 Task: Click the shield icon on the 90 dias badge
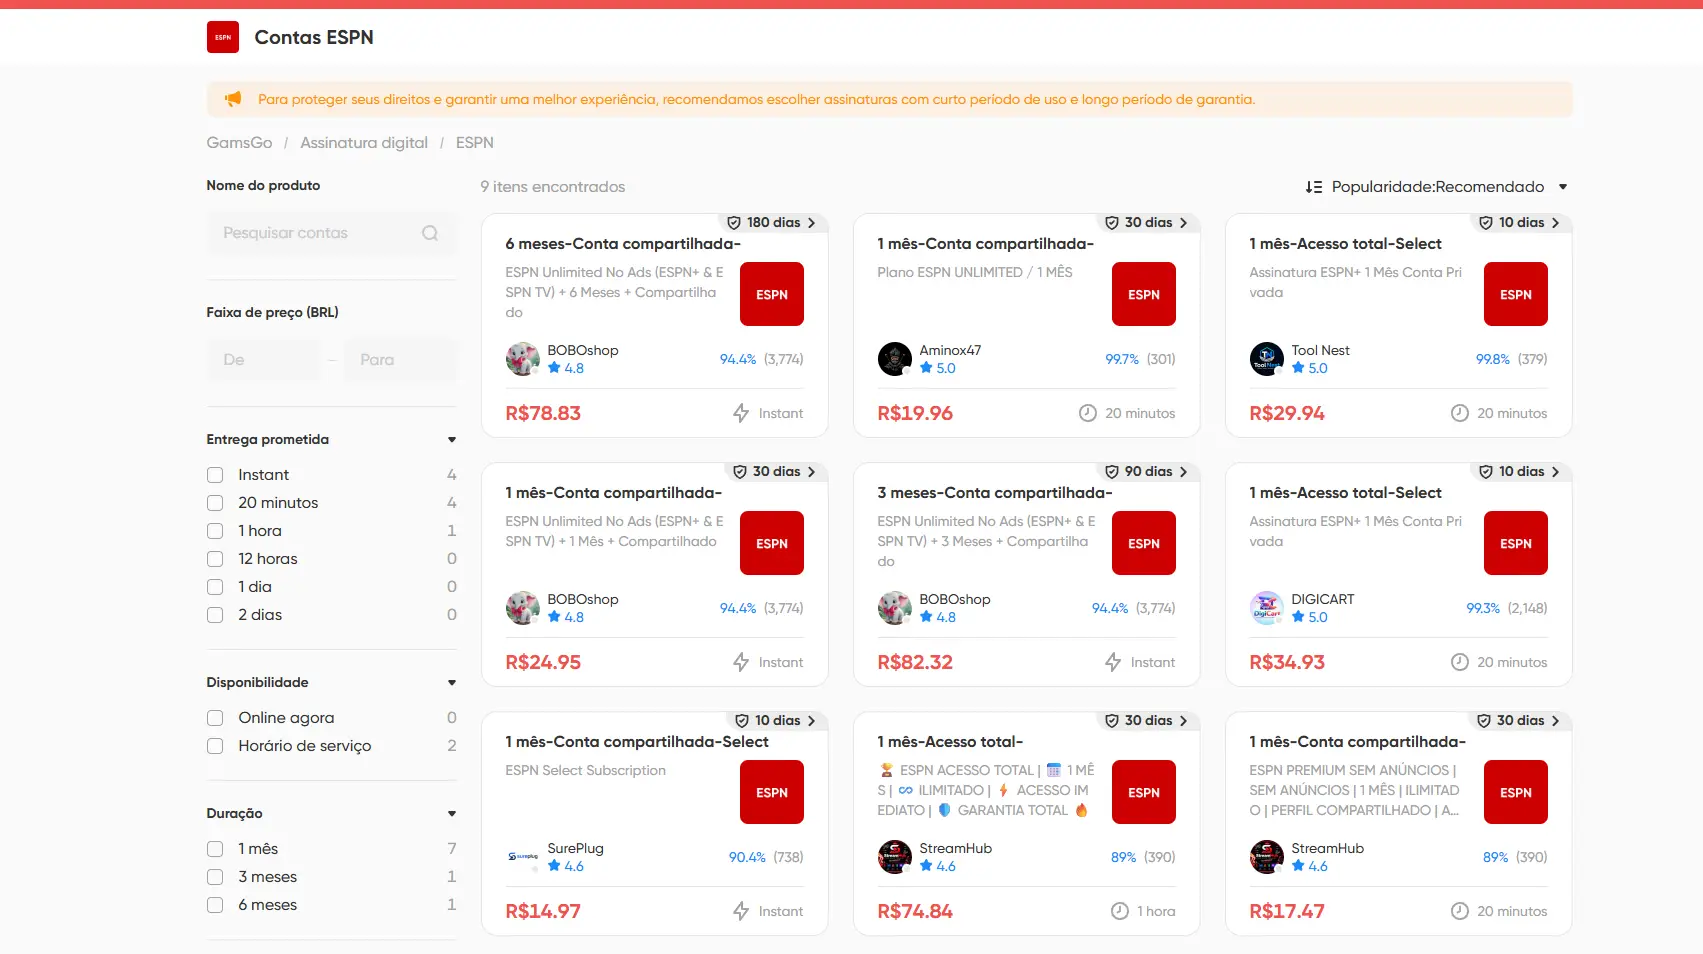tap(1112, 472)
